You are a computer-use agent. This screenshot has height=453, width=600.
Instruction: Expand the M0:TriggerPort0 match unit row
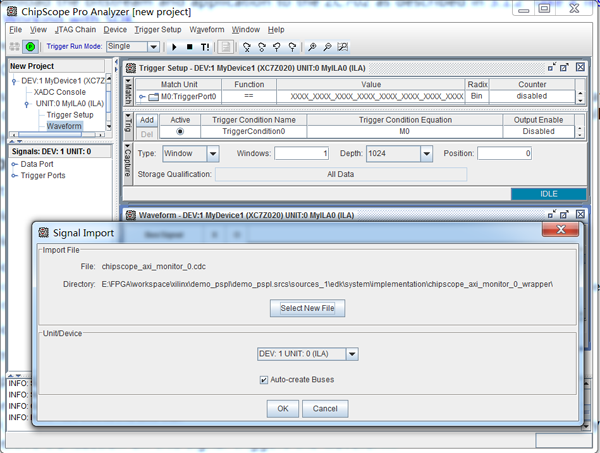point(142,97)
